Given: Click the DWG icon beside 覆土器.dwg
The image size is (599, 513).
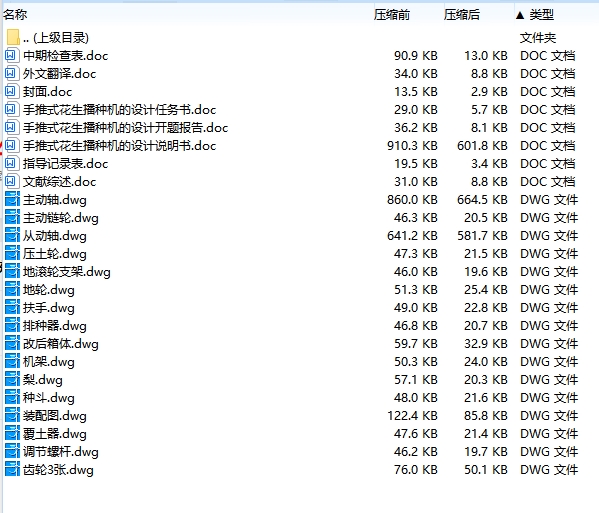Looking at the screenshot, I should click(12, 433).
